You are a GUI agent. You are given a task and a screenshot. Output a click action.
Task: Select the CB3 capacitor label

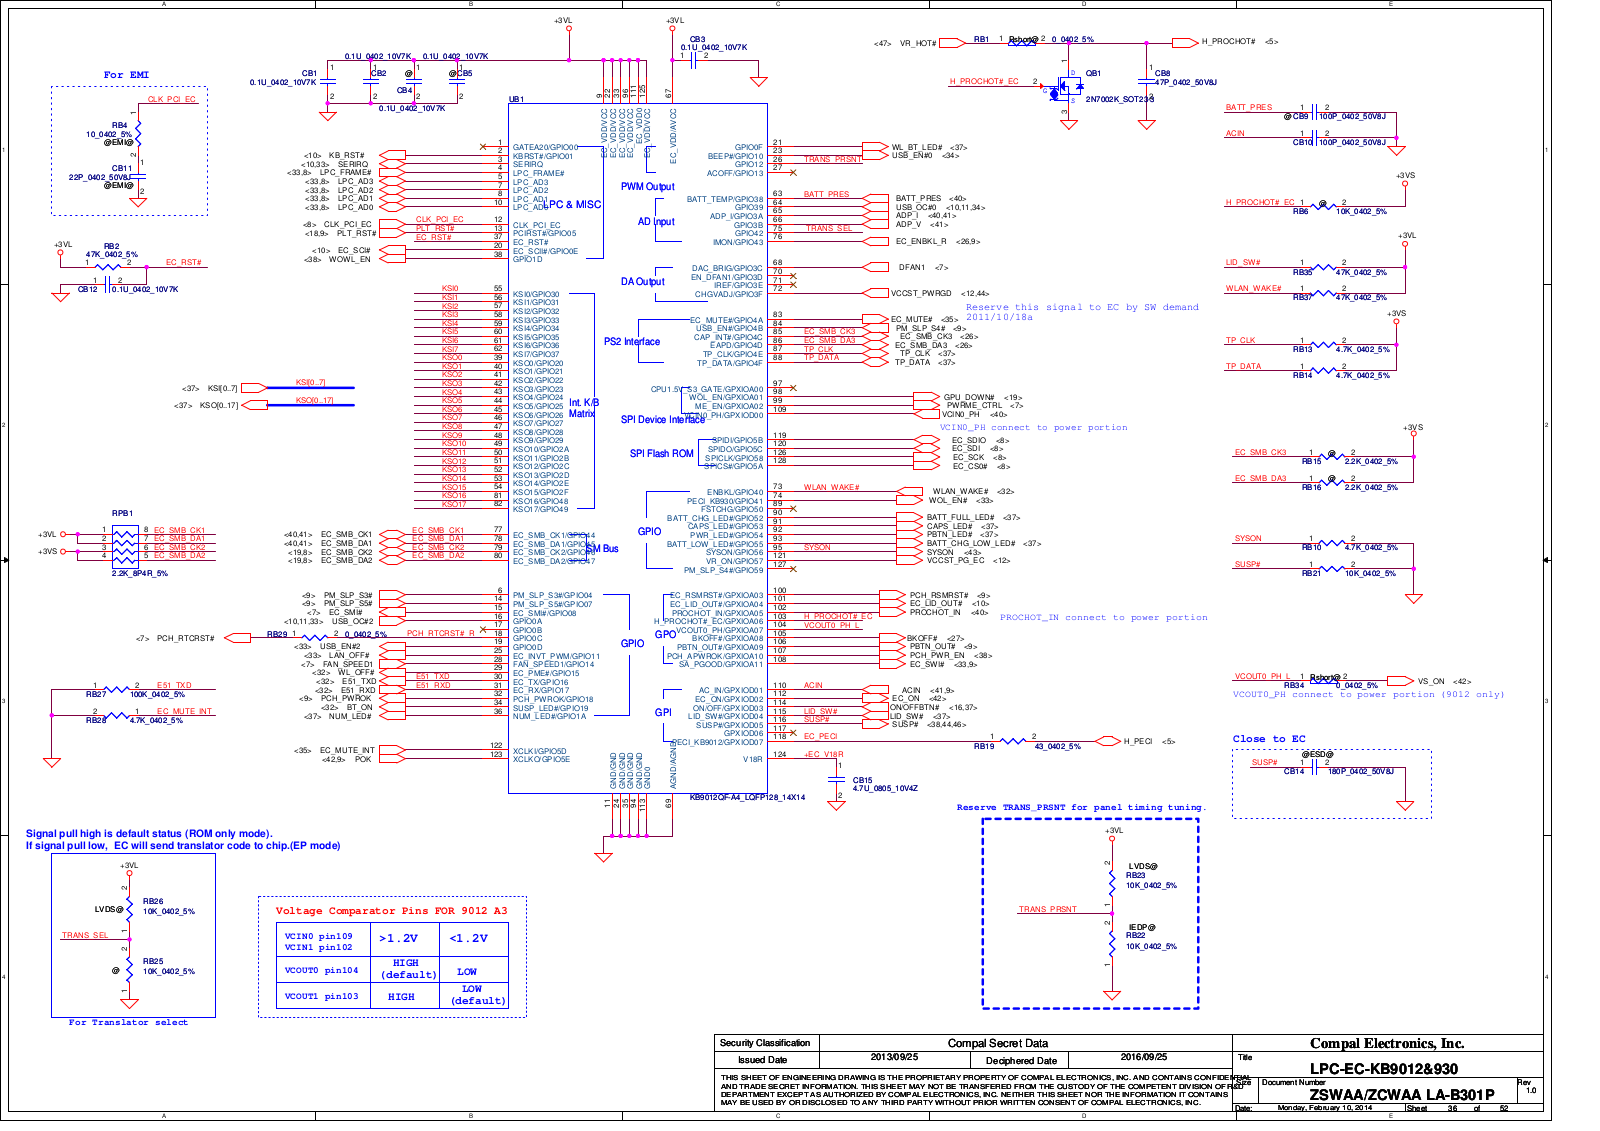[697, 39]
